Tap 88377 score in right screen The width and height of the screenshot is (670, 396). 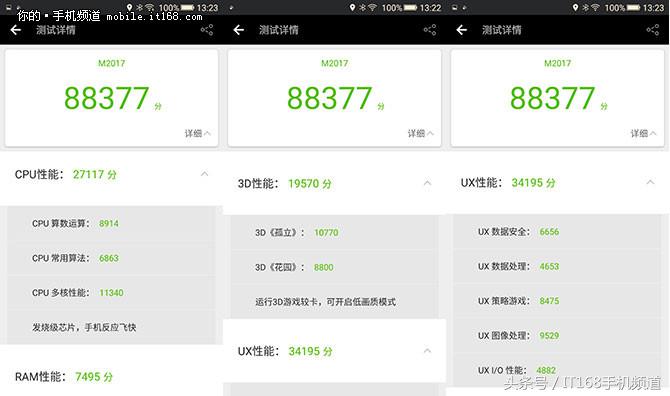[552, 98]
